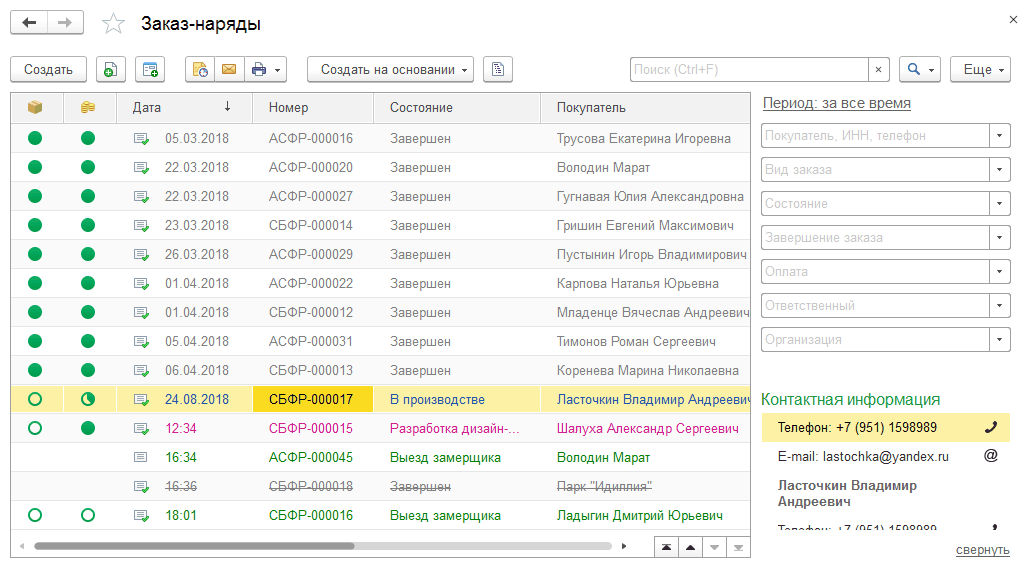The image size is (1029, 566).
Task: Click into the Поиск search field
Action: (749, 69)
